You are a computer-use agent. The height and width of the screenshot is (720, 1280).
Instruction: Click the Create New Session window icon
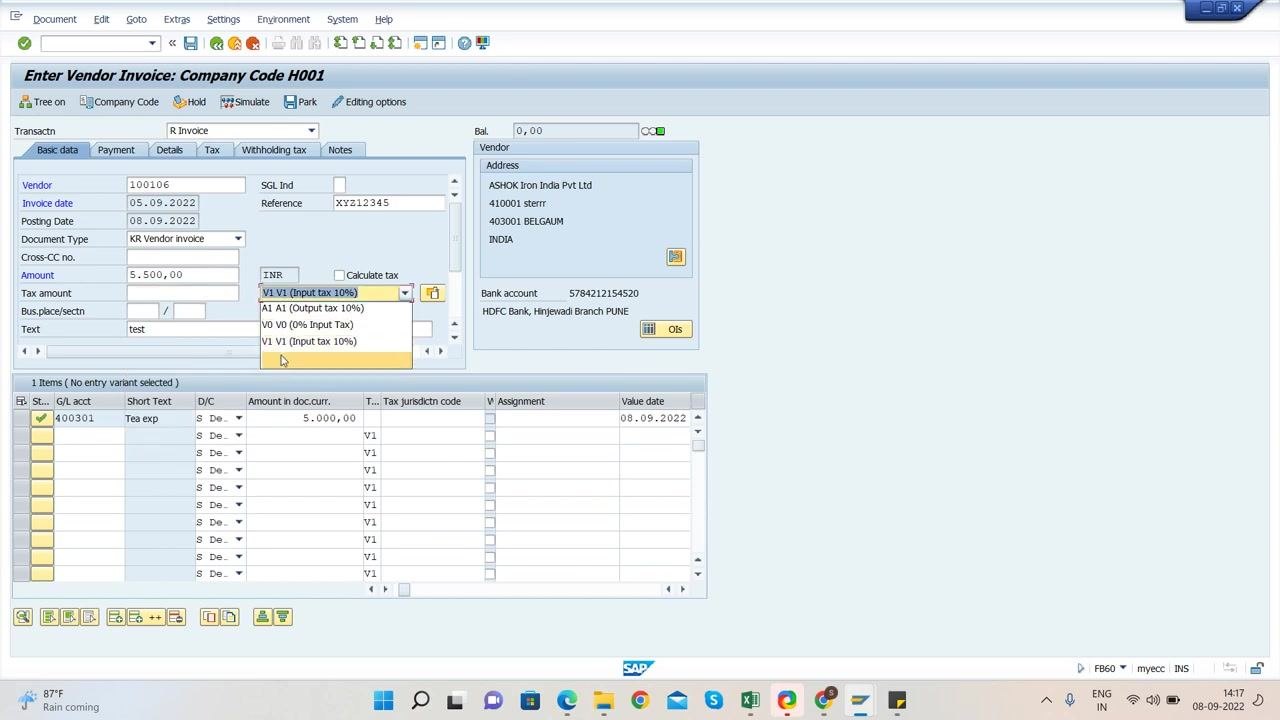point(420,43)
